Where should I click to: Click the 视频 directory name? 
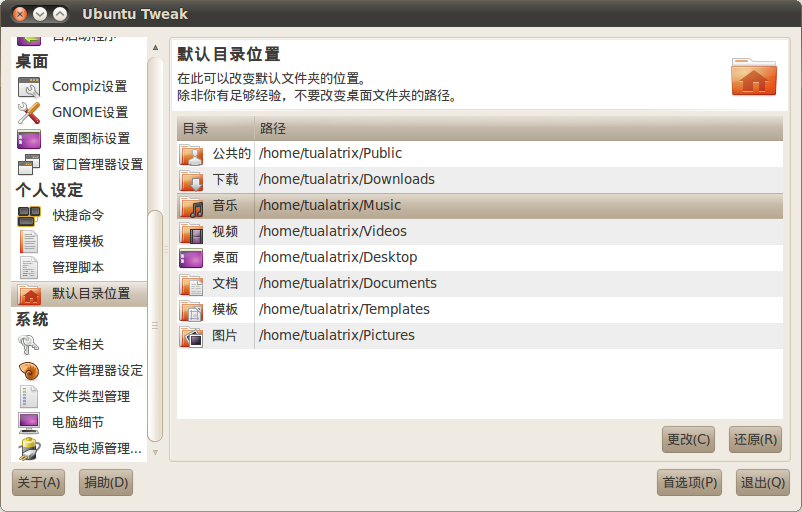(225, 232)
